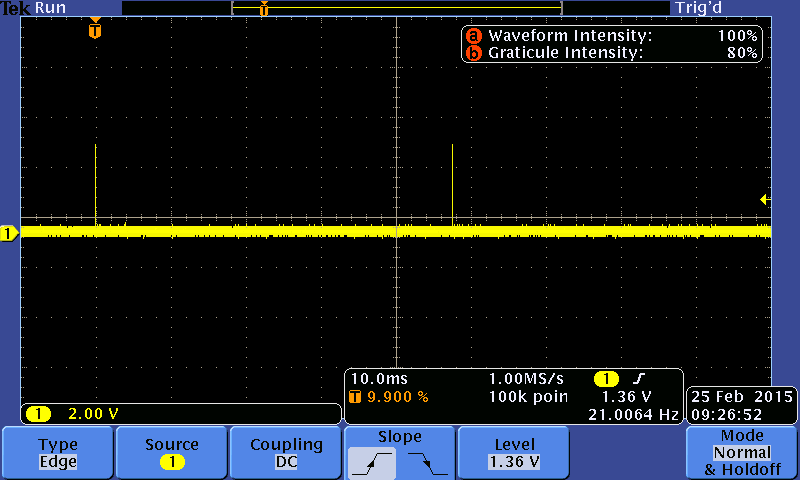
Task: Click the second waveform pulse spike right of center
Action: (x=452, y=185)
